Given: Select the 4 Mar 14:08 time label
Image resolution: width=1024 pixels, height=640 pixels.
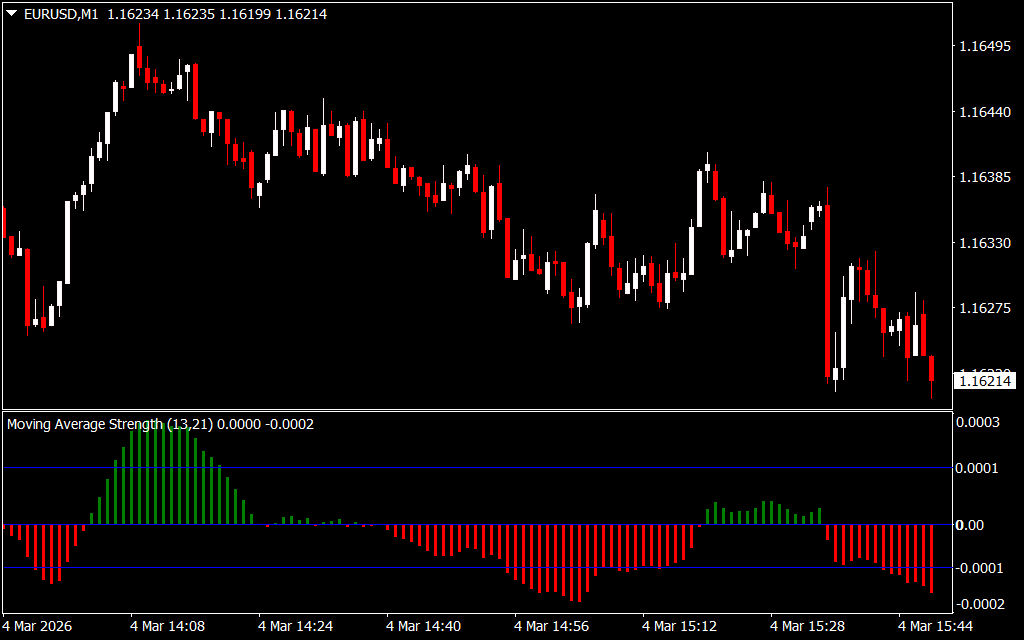Looking at the screenshot, I should [x=167, y=626].
